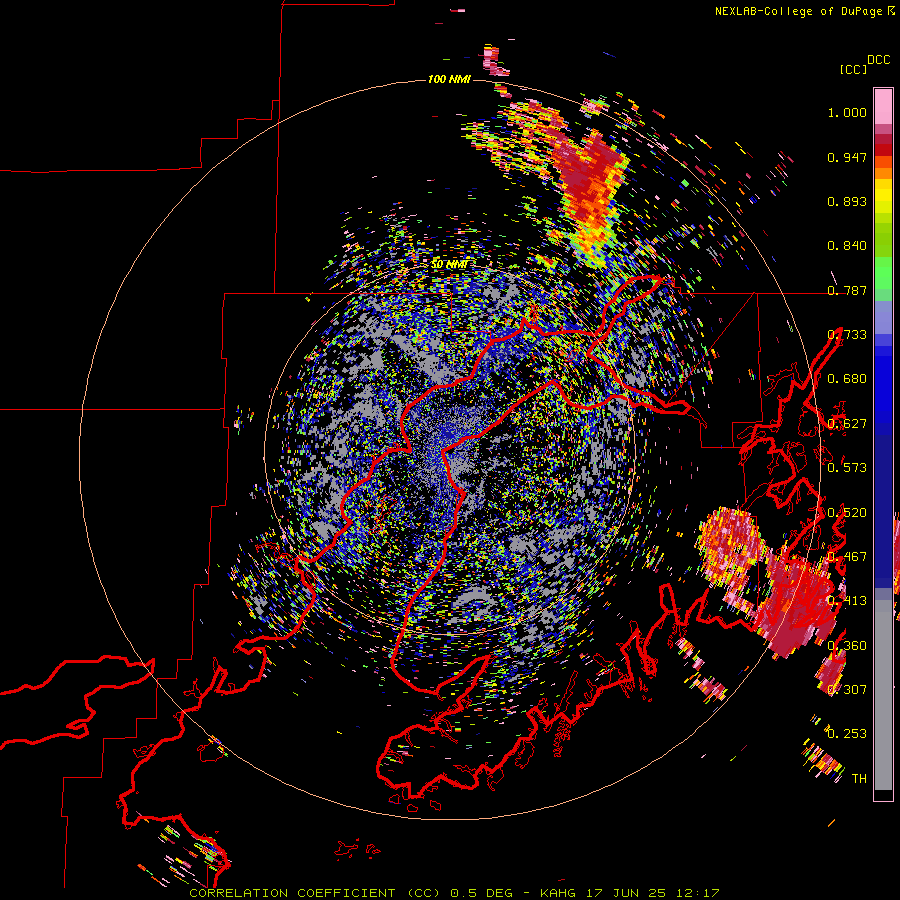The image size is (900, 900).
Task: Select the 0.947 scale value
Action: coord(847,157)
